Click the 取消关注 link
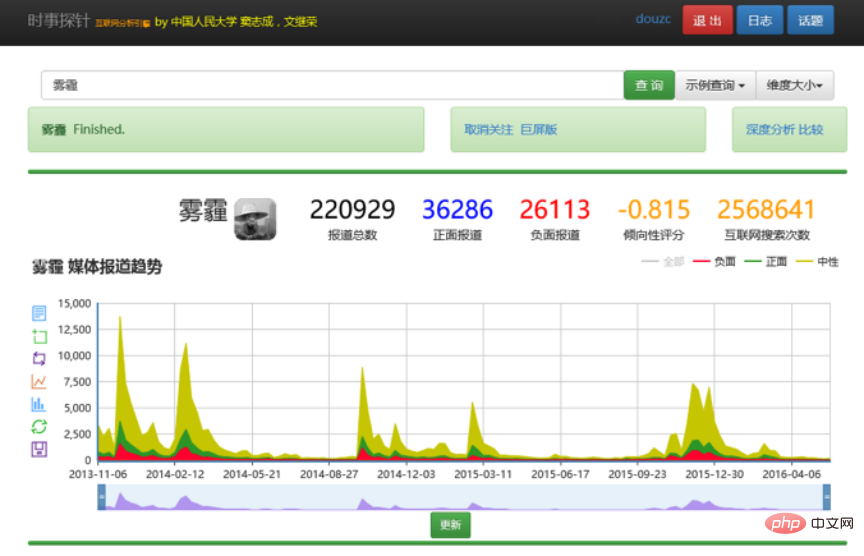The width and height of the screenshot is (864, 556). [488, 129]
